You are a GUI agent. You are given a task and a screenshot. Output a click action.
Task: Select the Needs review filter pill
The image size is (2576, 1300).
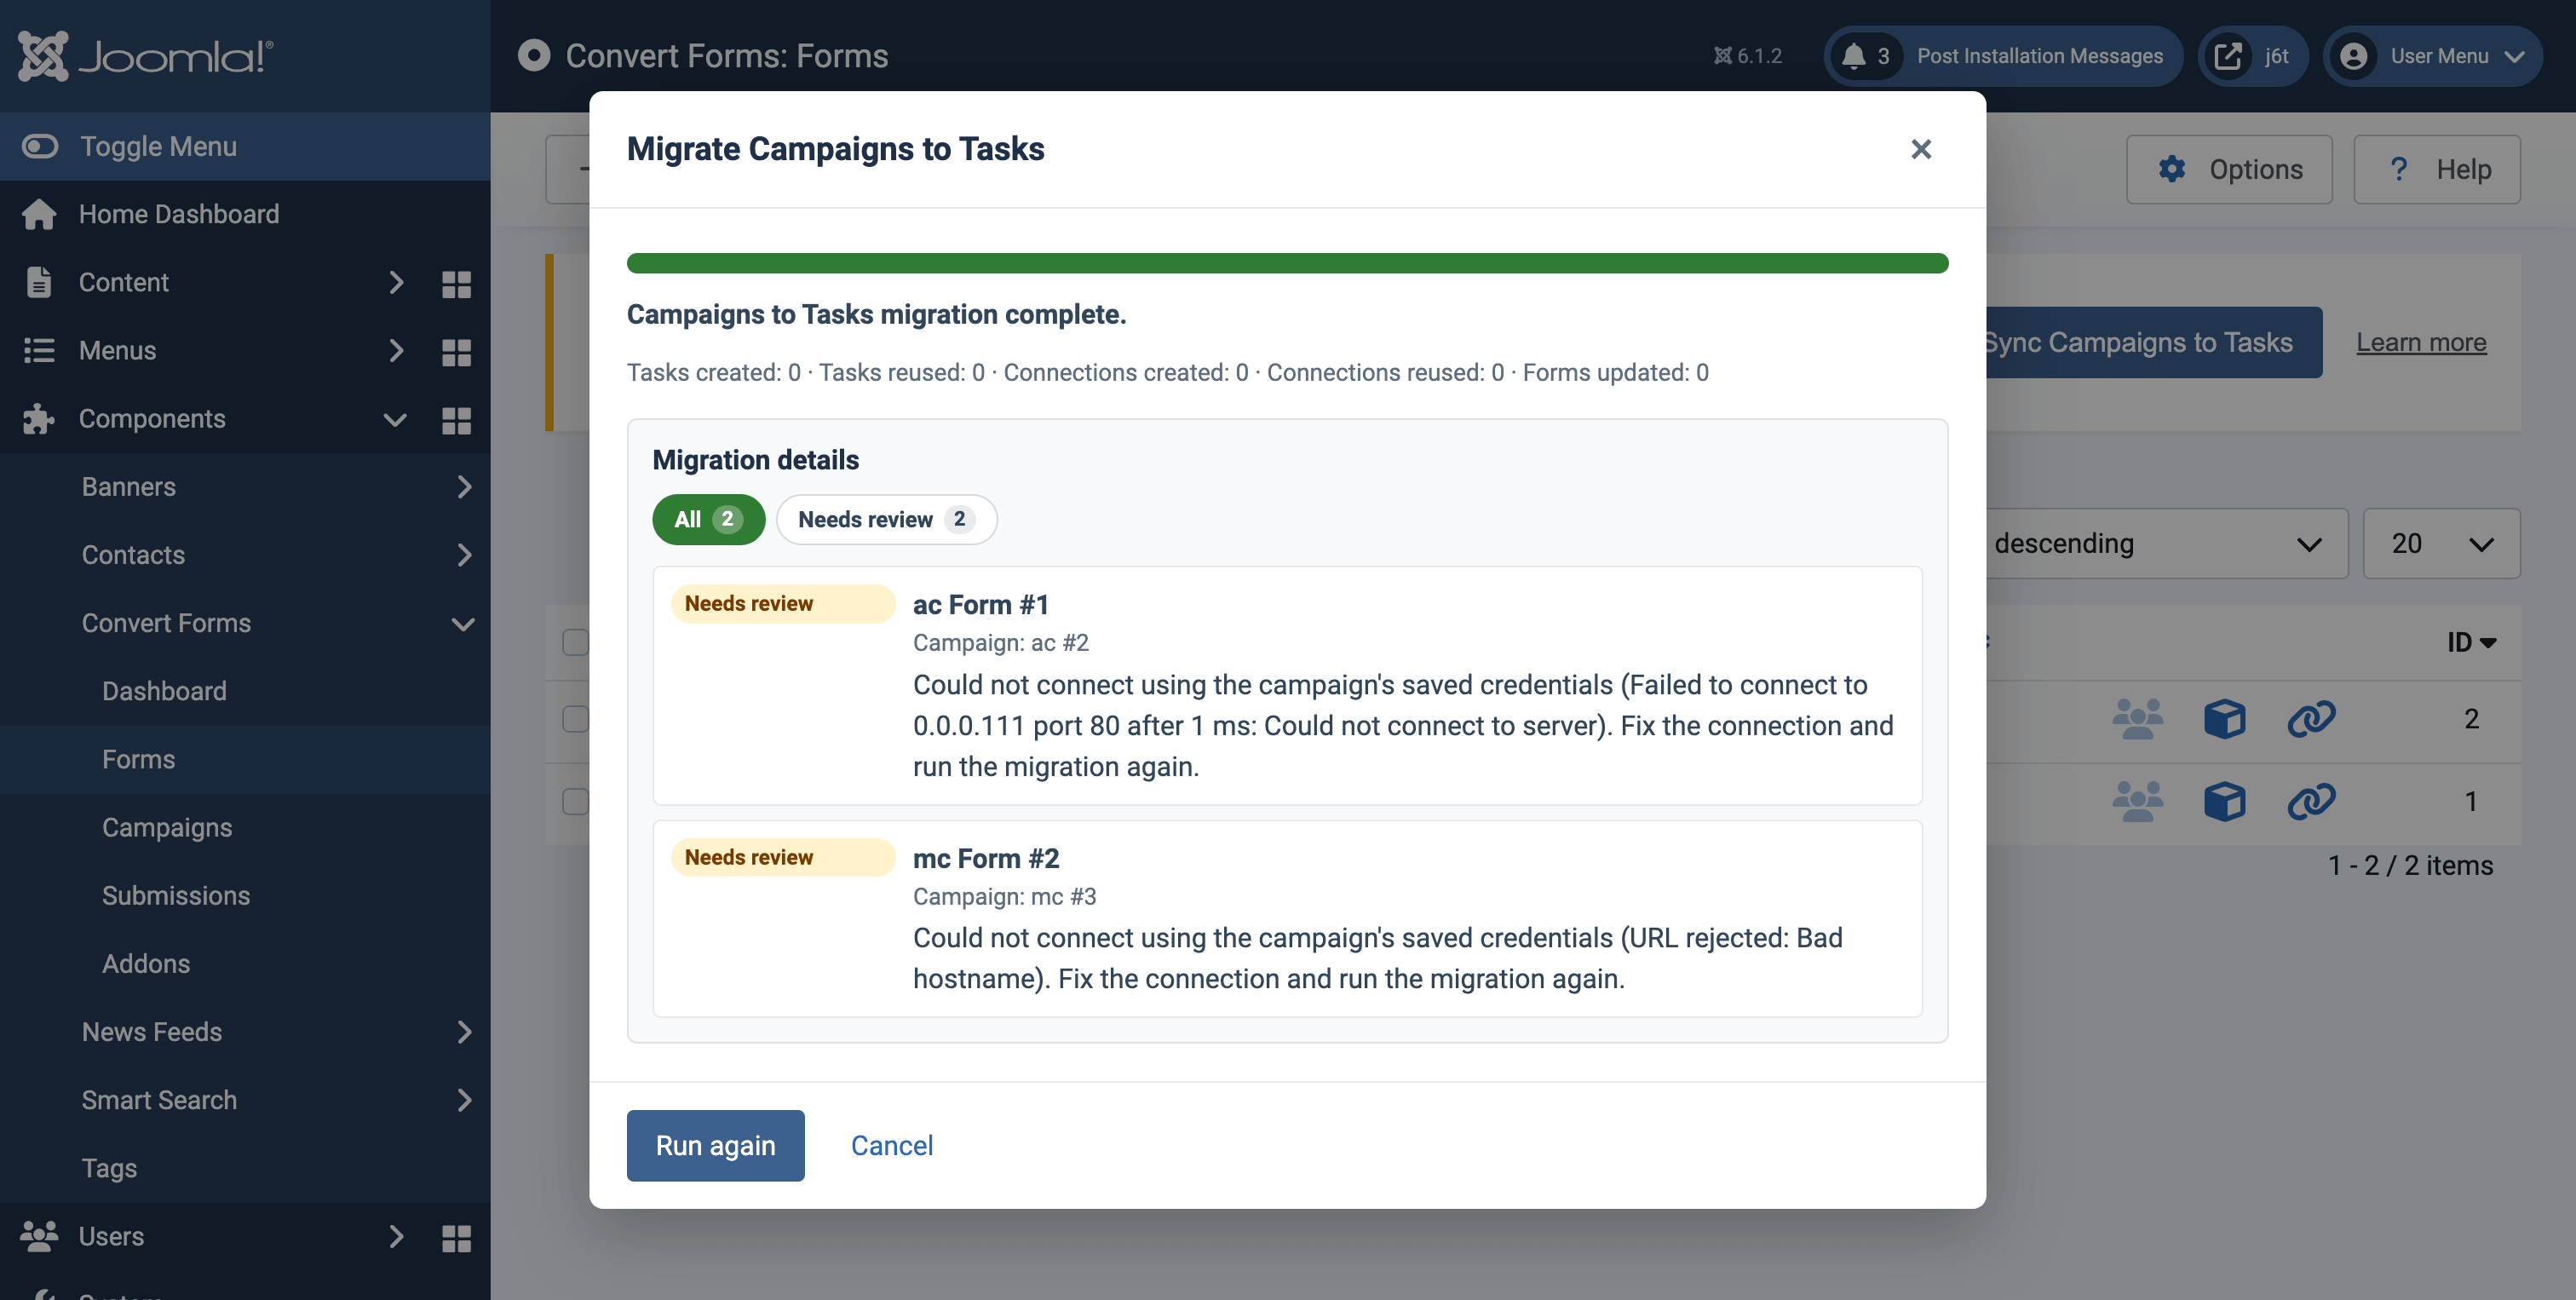[886, 519]
